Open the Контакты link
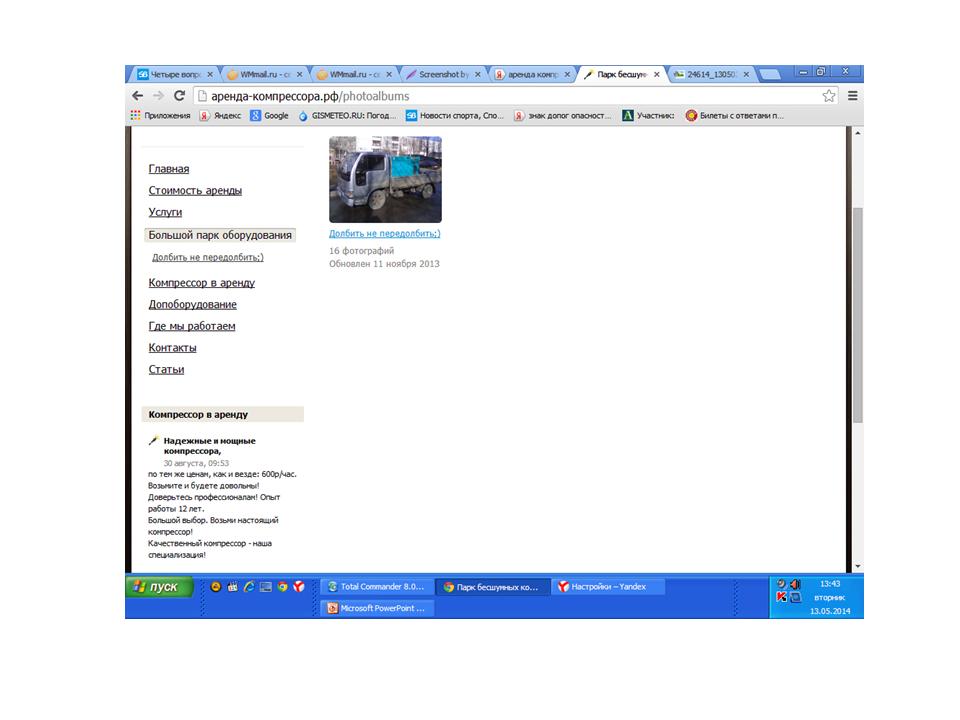The image size is (960, 720). coord(172,348)
